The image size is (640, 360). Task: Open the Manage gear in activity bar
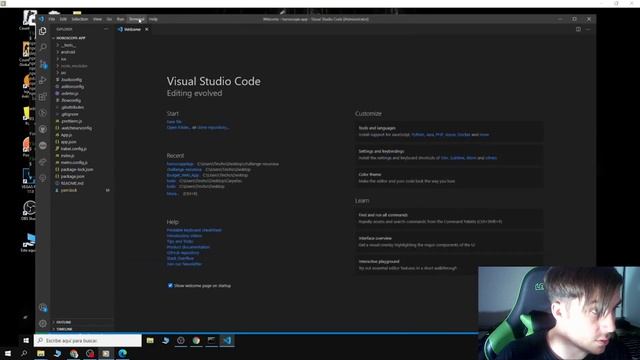pos(43,324)
